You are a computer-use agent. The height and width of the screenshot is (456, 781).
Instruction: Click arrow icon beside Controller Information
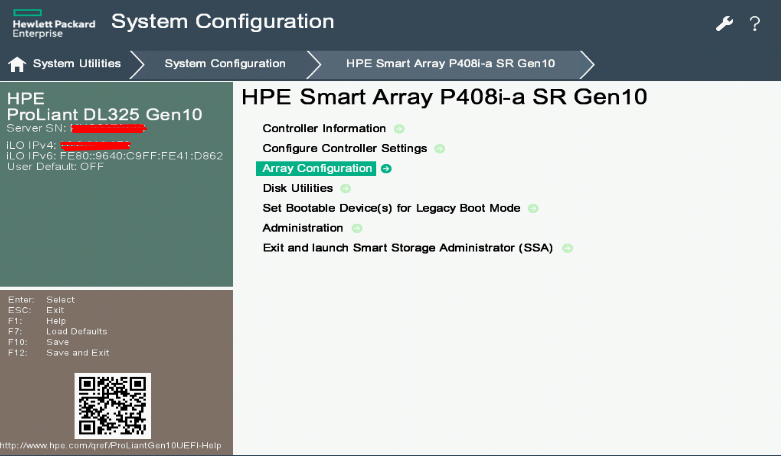click(x=399, y=129)
